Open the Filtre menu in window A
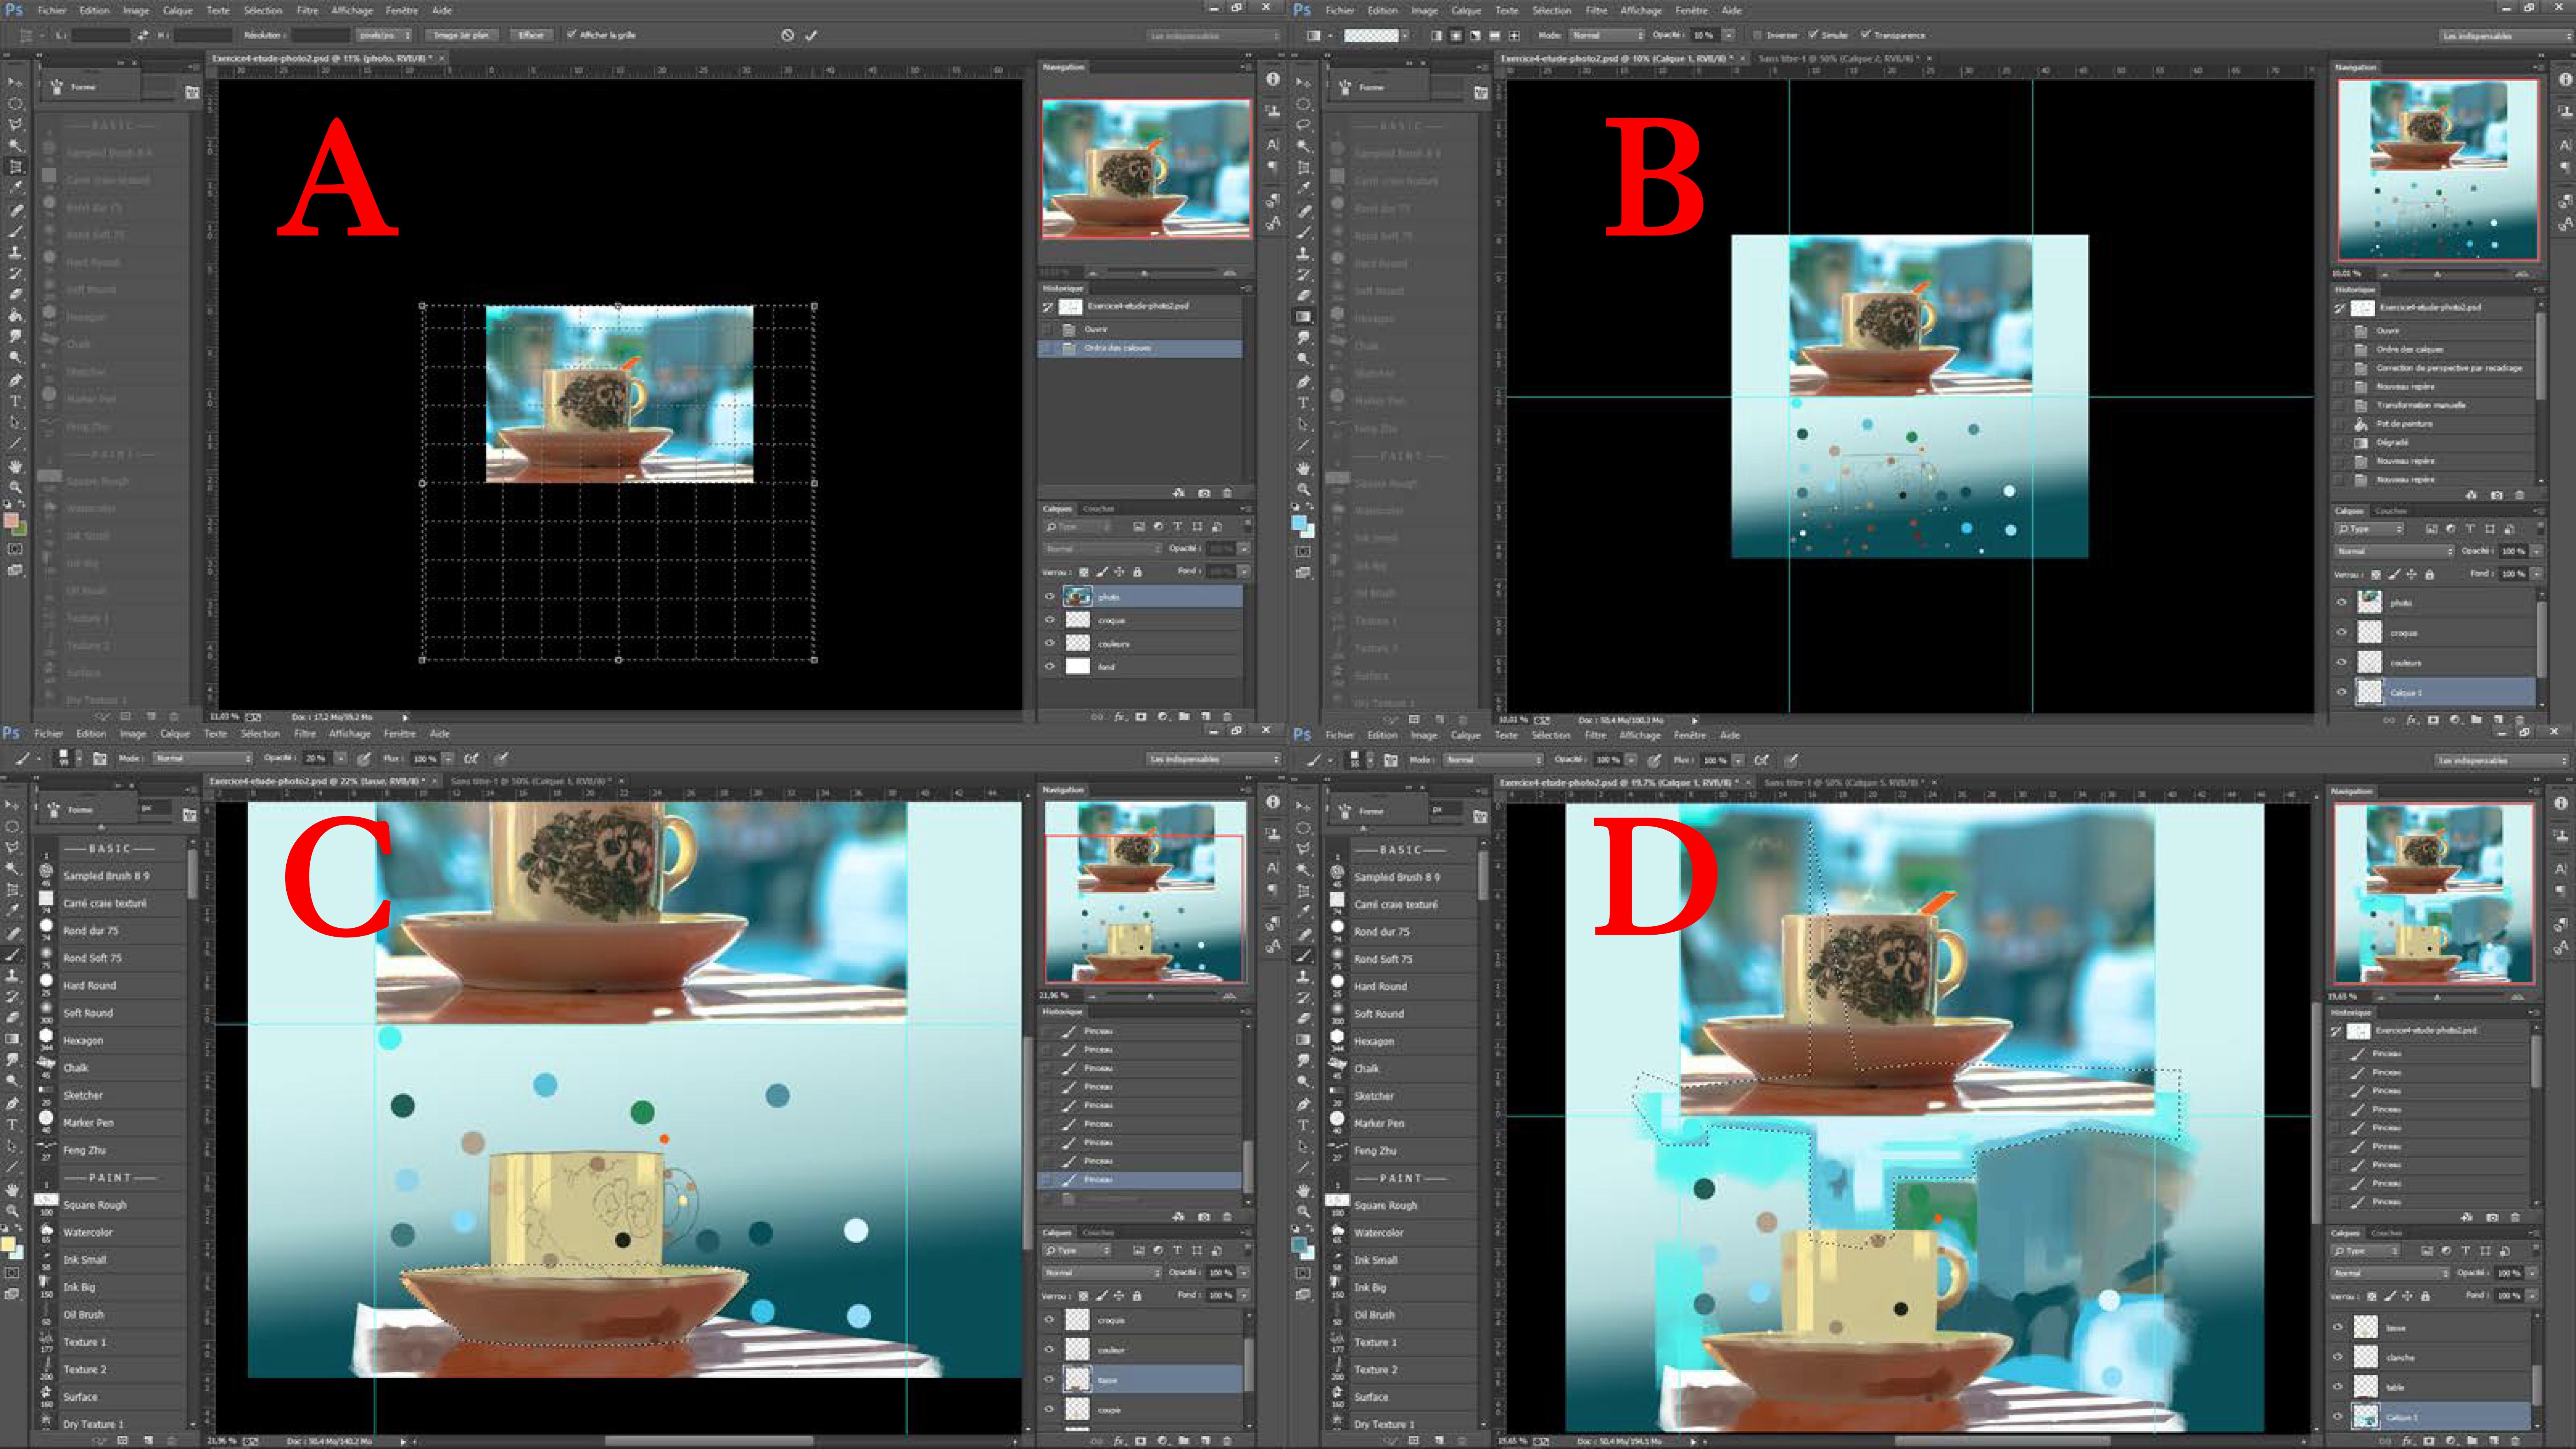This screenshot has width=2576, height=1449. (307, 10)
